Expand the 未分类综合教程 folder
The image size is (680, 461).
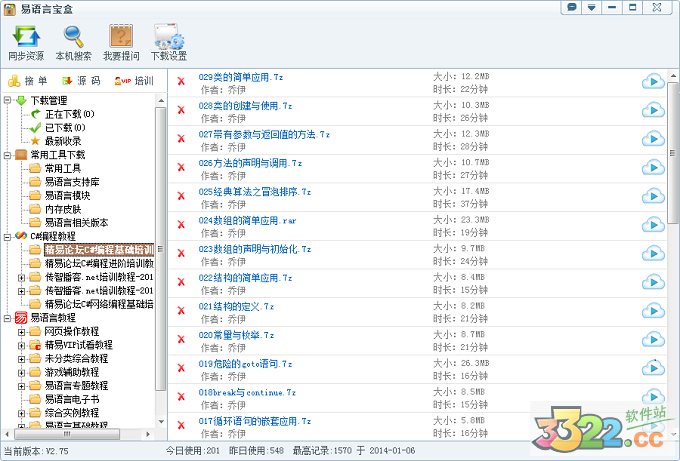(x=21, y=359)
